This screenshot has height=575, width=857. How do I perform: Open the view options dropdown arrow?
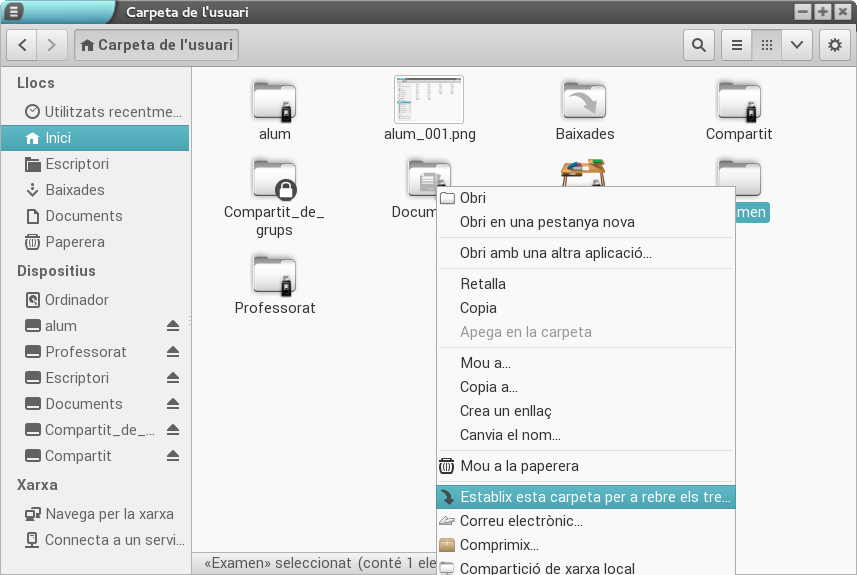point(796,45)
